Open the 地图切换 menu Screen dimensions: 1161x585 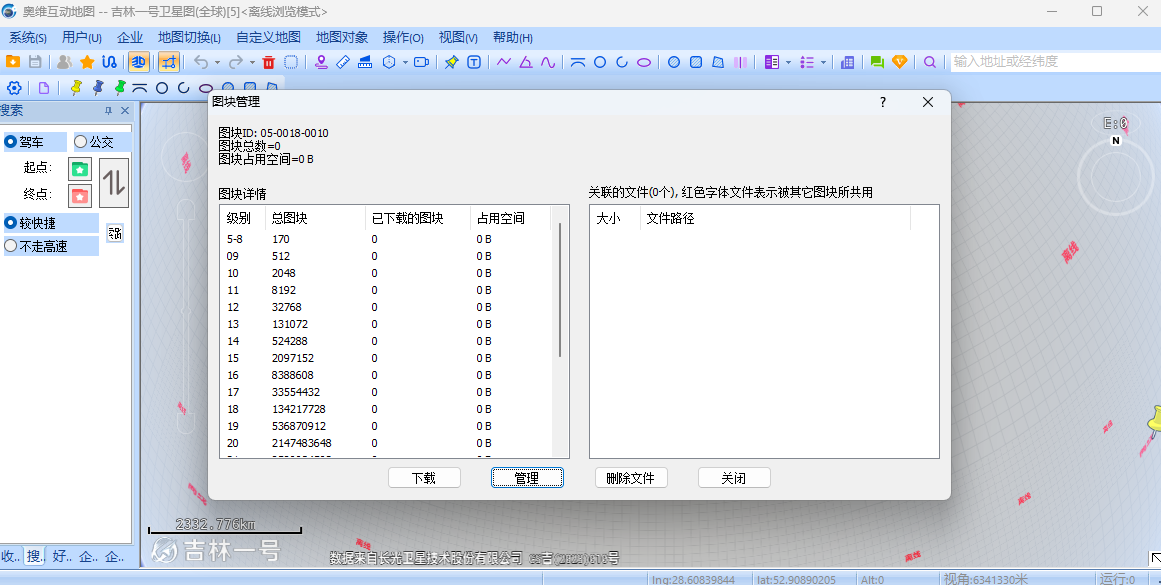[187, 37]
